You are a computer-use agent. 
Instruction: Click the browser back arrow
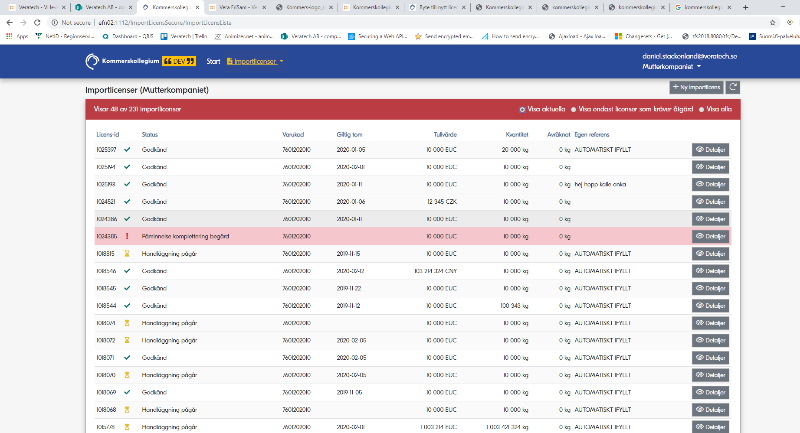pos(9,21)
